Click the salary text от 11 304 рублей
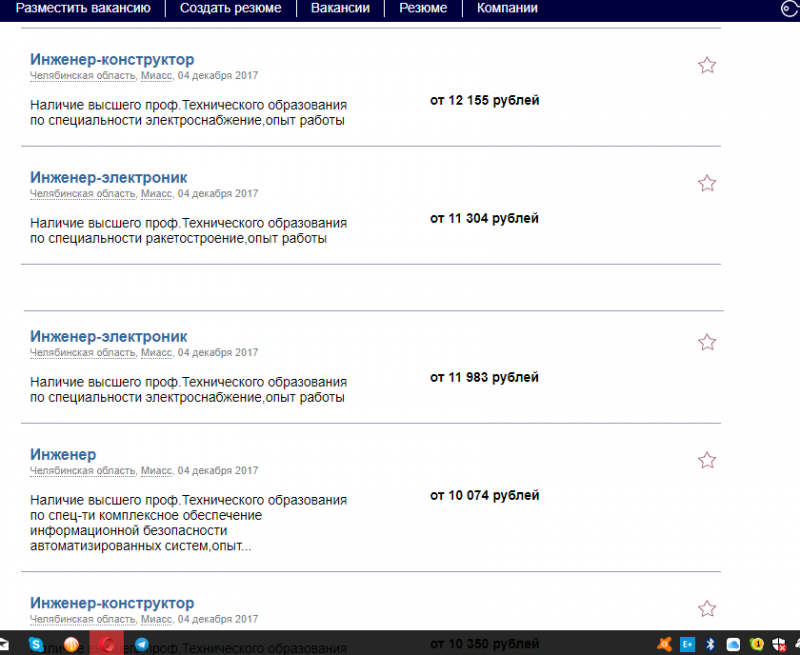Viewport: 800px width, 655px height. pos(484,218)
